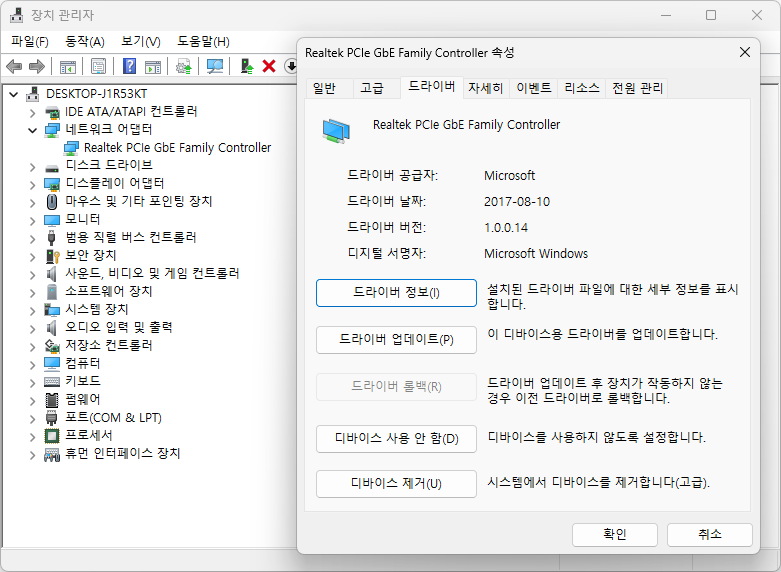The image size is (781, 572).
Task: Close the Realtek properties dialog
Action: [745, 52]
